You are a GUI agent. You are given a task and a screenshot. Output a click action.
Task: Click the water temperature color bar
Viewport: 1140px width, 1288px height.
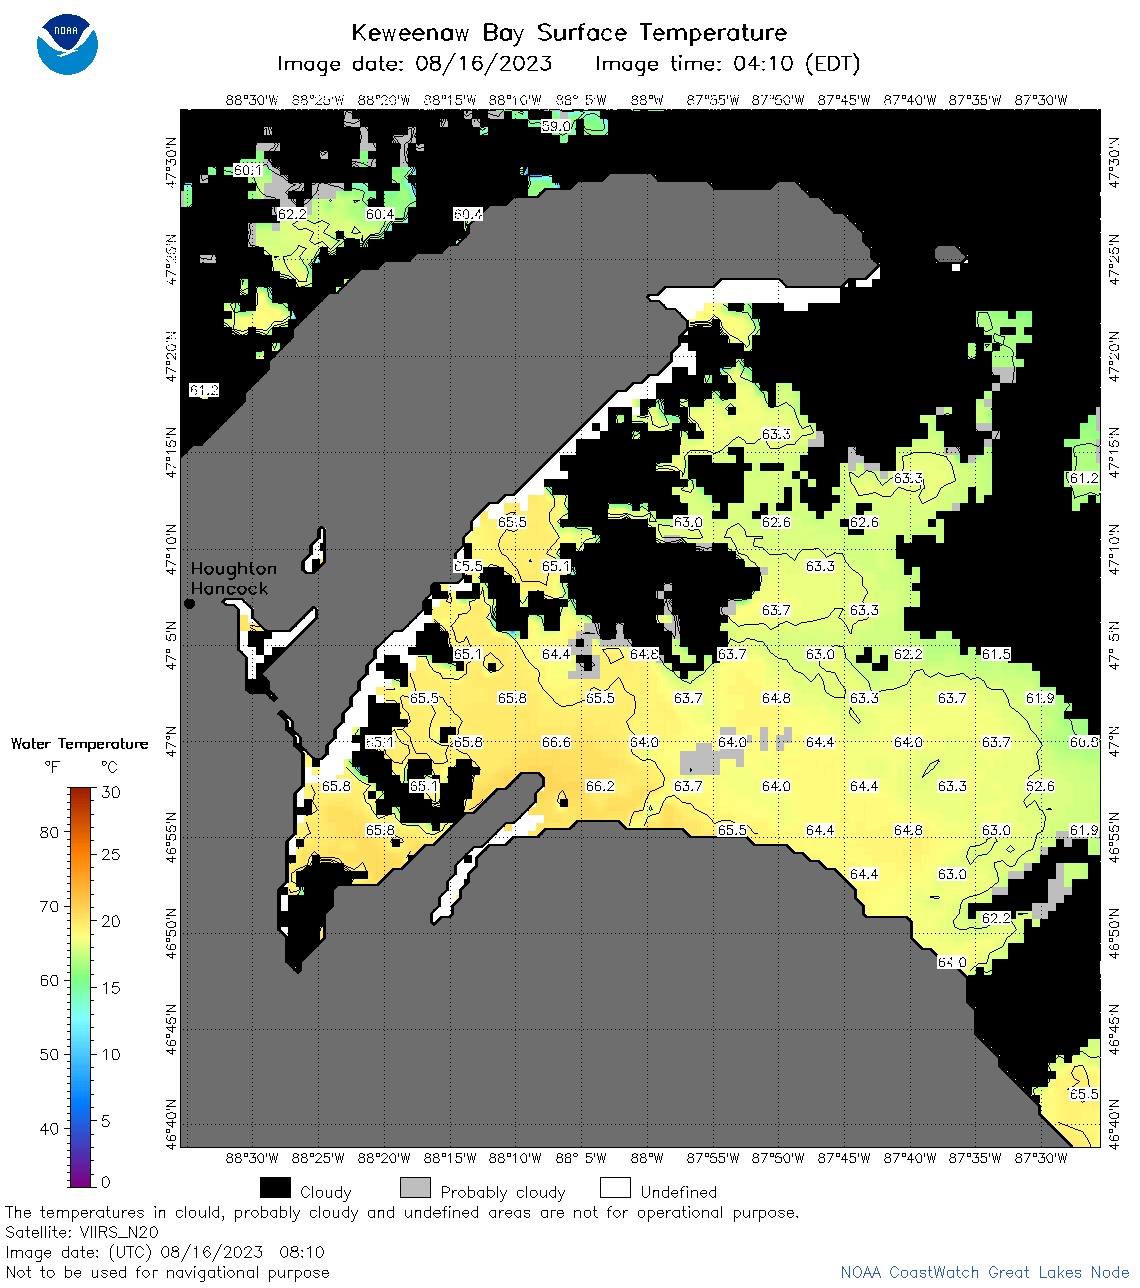click(x=81, y=987)
